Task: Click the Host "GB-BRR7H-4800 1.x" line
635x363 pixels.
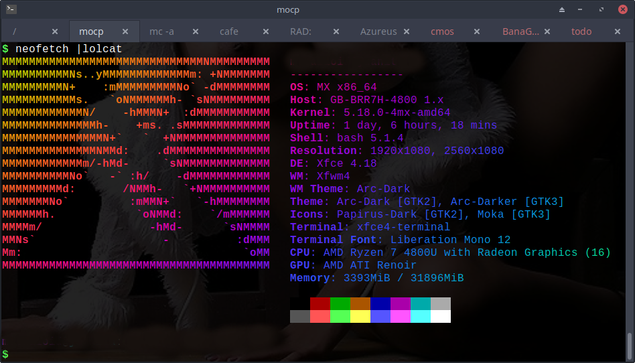Action: coord(367,100)
